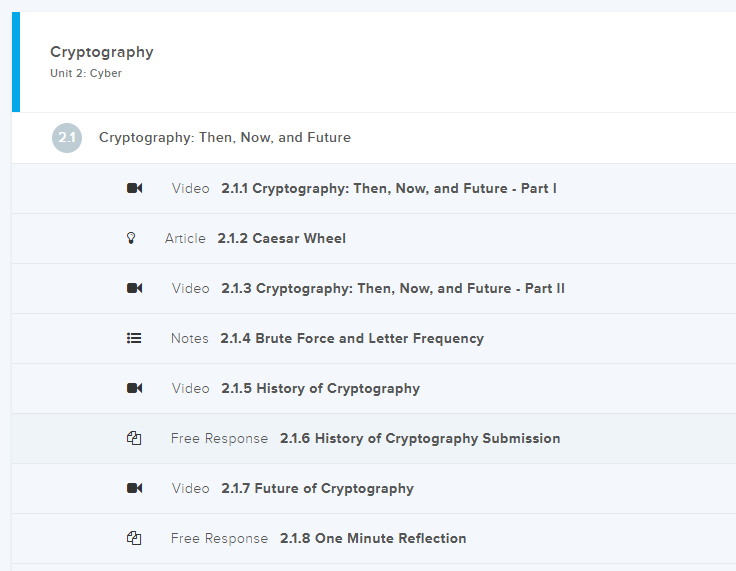Click the Unit 2: Cyber subtitle
Image resolution: width=736 pixels, height=571 pixels.
86,73
